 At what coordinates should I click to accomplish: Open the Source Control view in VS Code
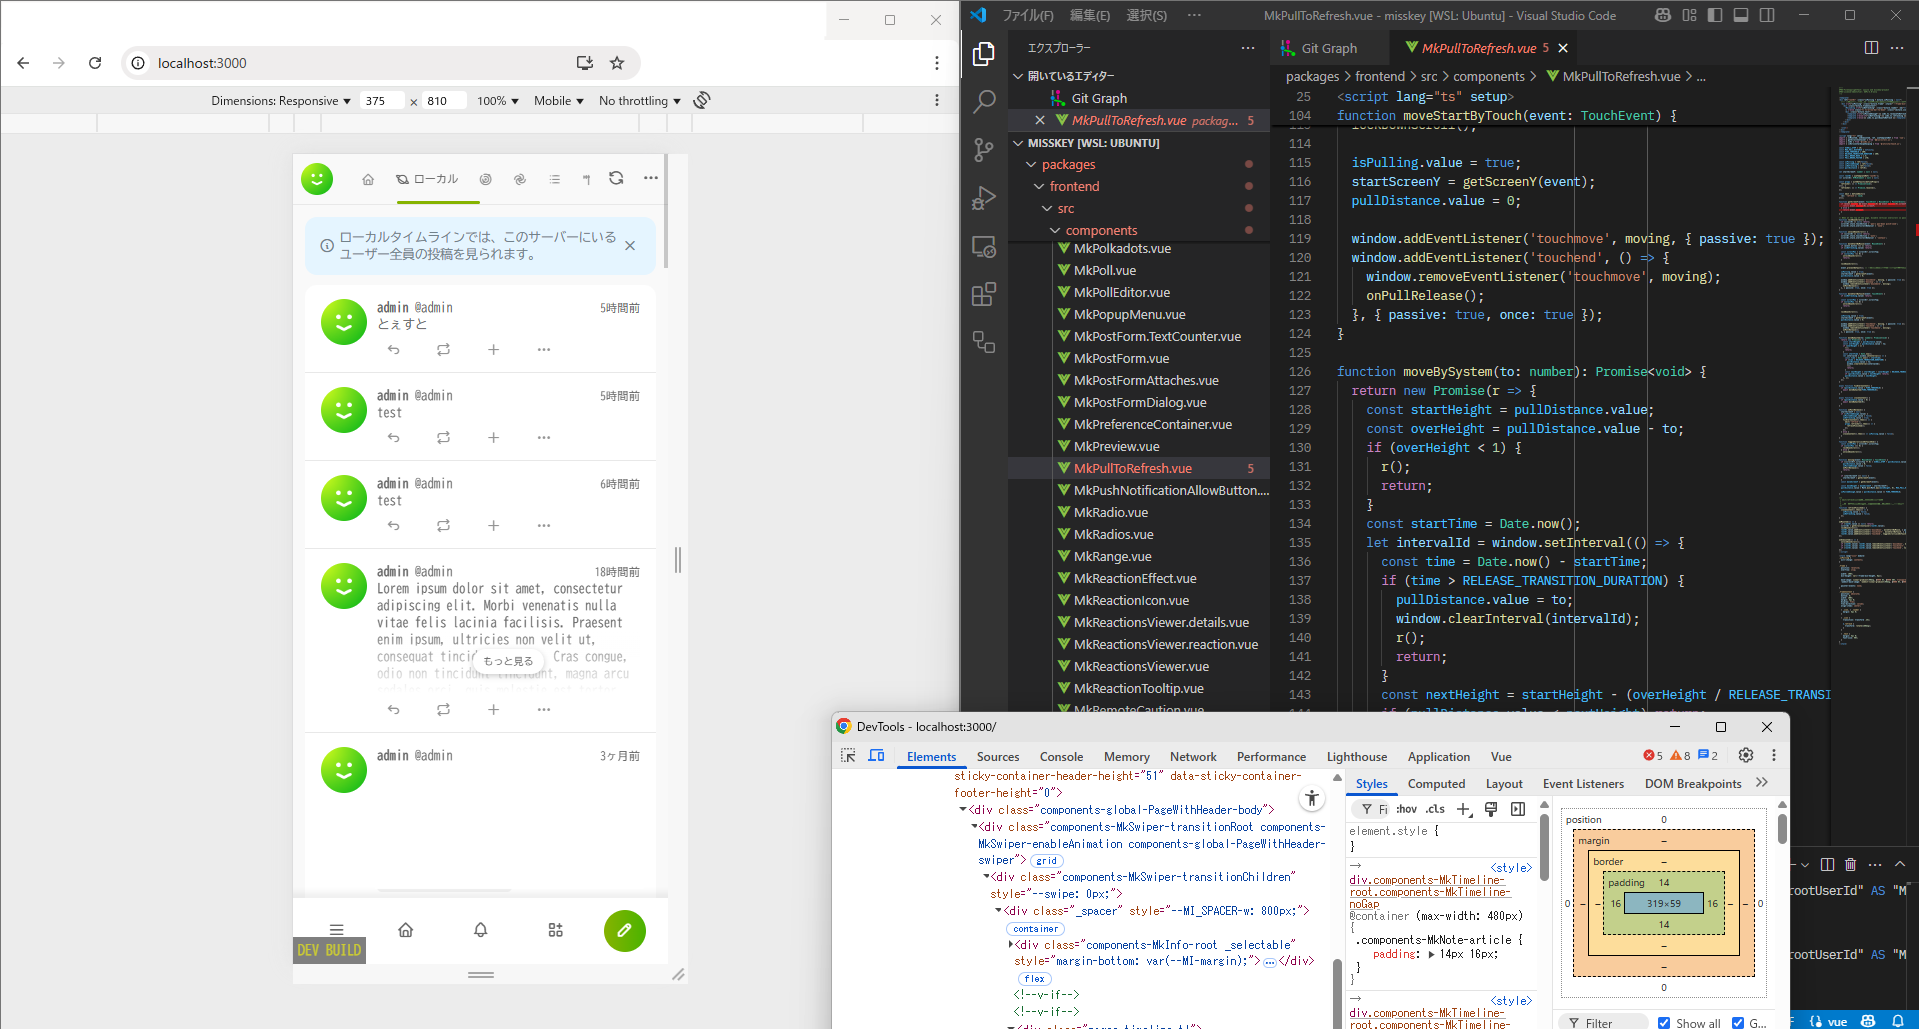tap(984, 150)
